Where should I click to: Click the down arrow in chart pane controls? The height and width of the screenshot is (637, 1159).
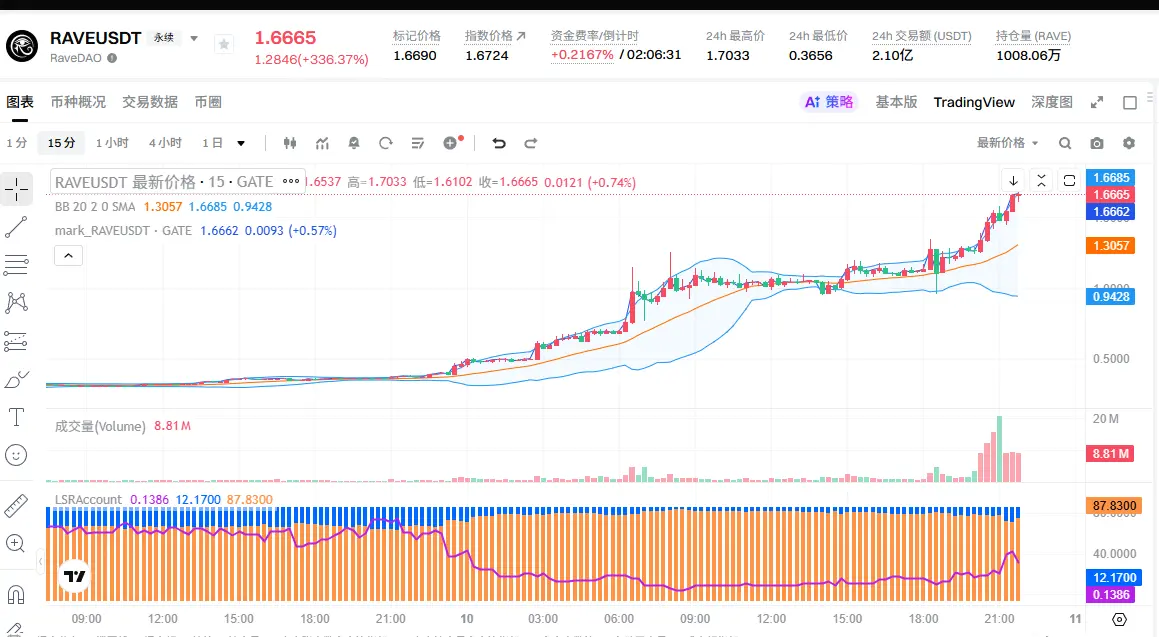coord(1013,181)
